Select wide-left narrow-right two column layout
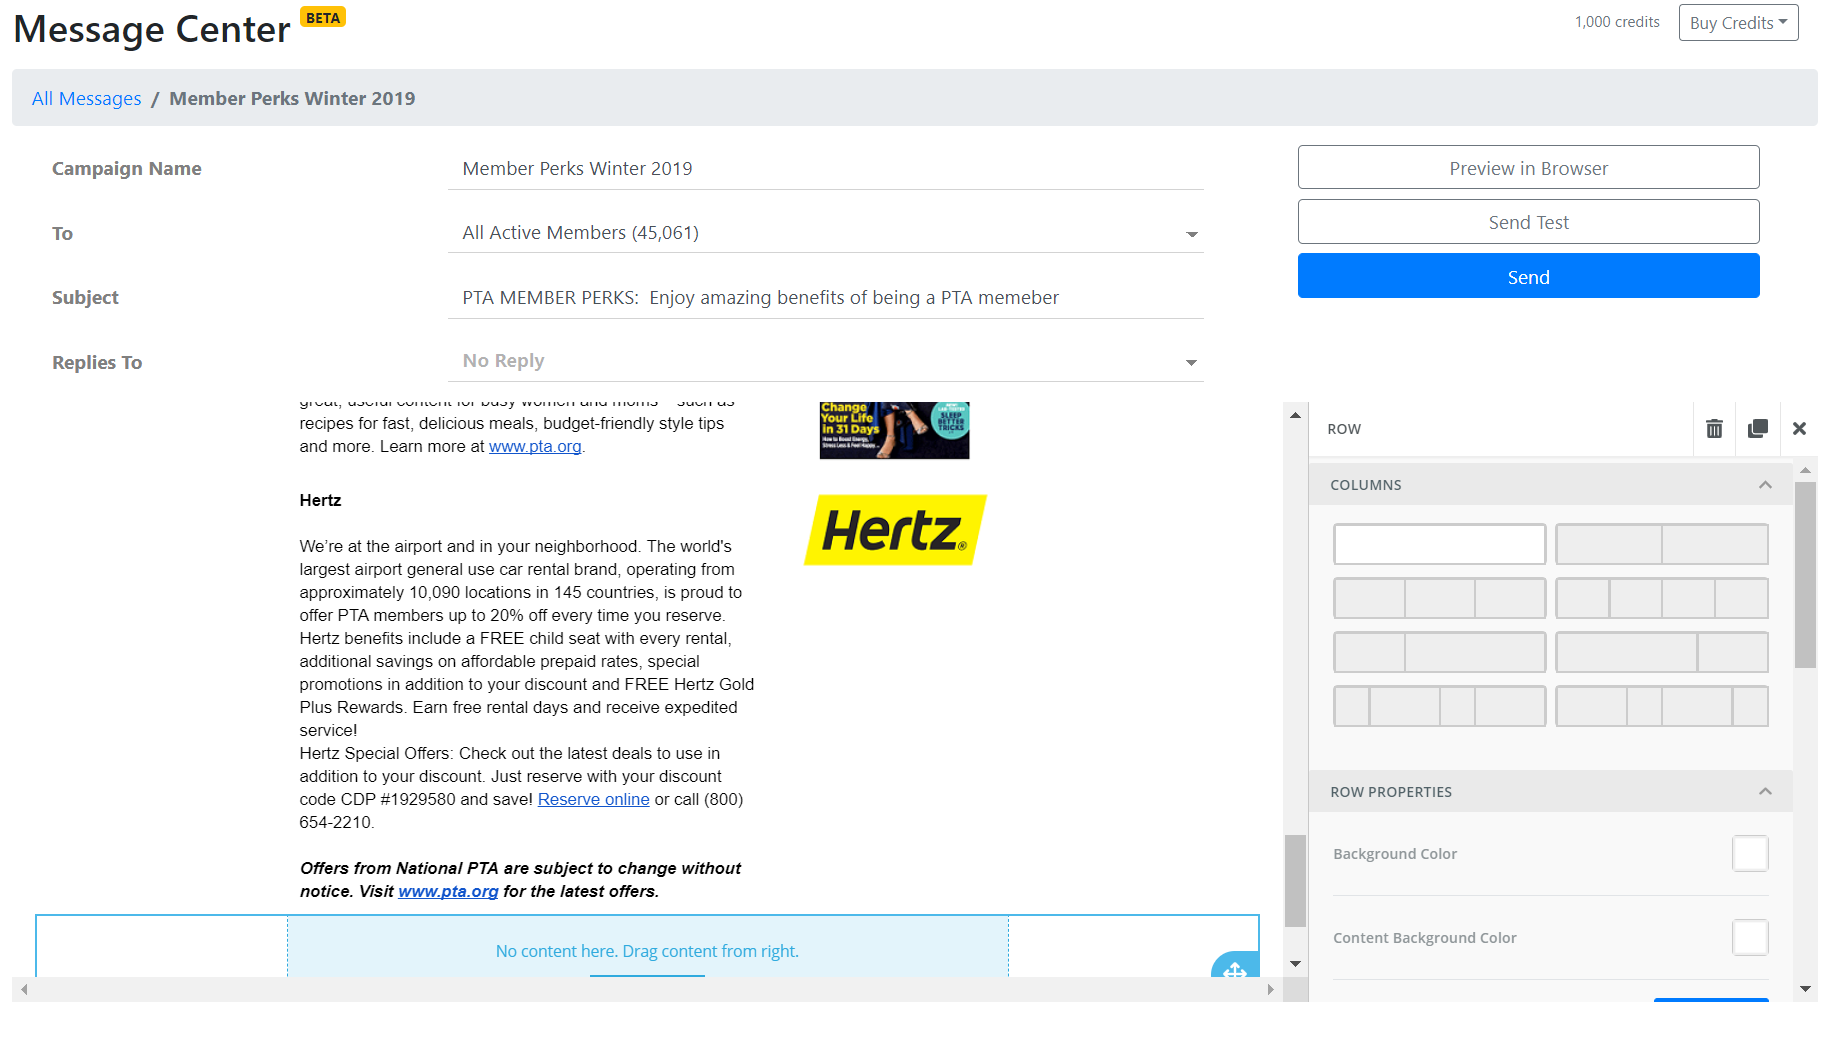This screenshot has width=1828, height=1048. tap(1662, 652)
